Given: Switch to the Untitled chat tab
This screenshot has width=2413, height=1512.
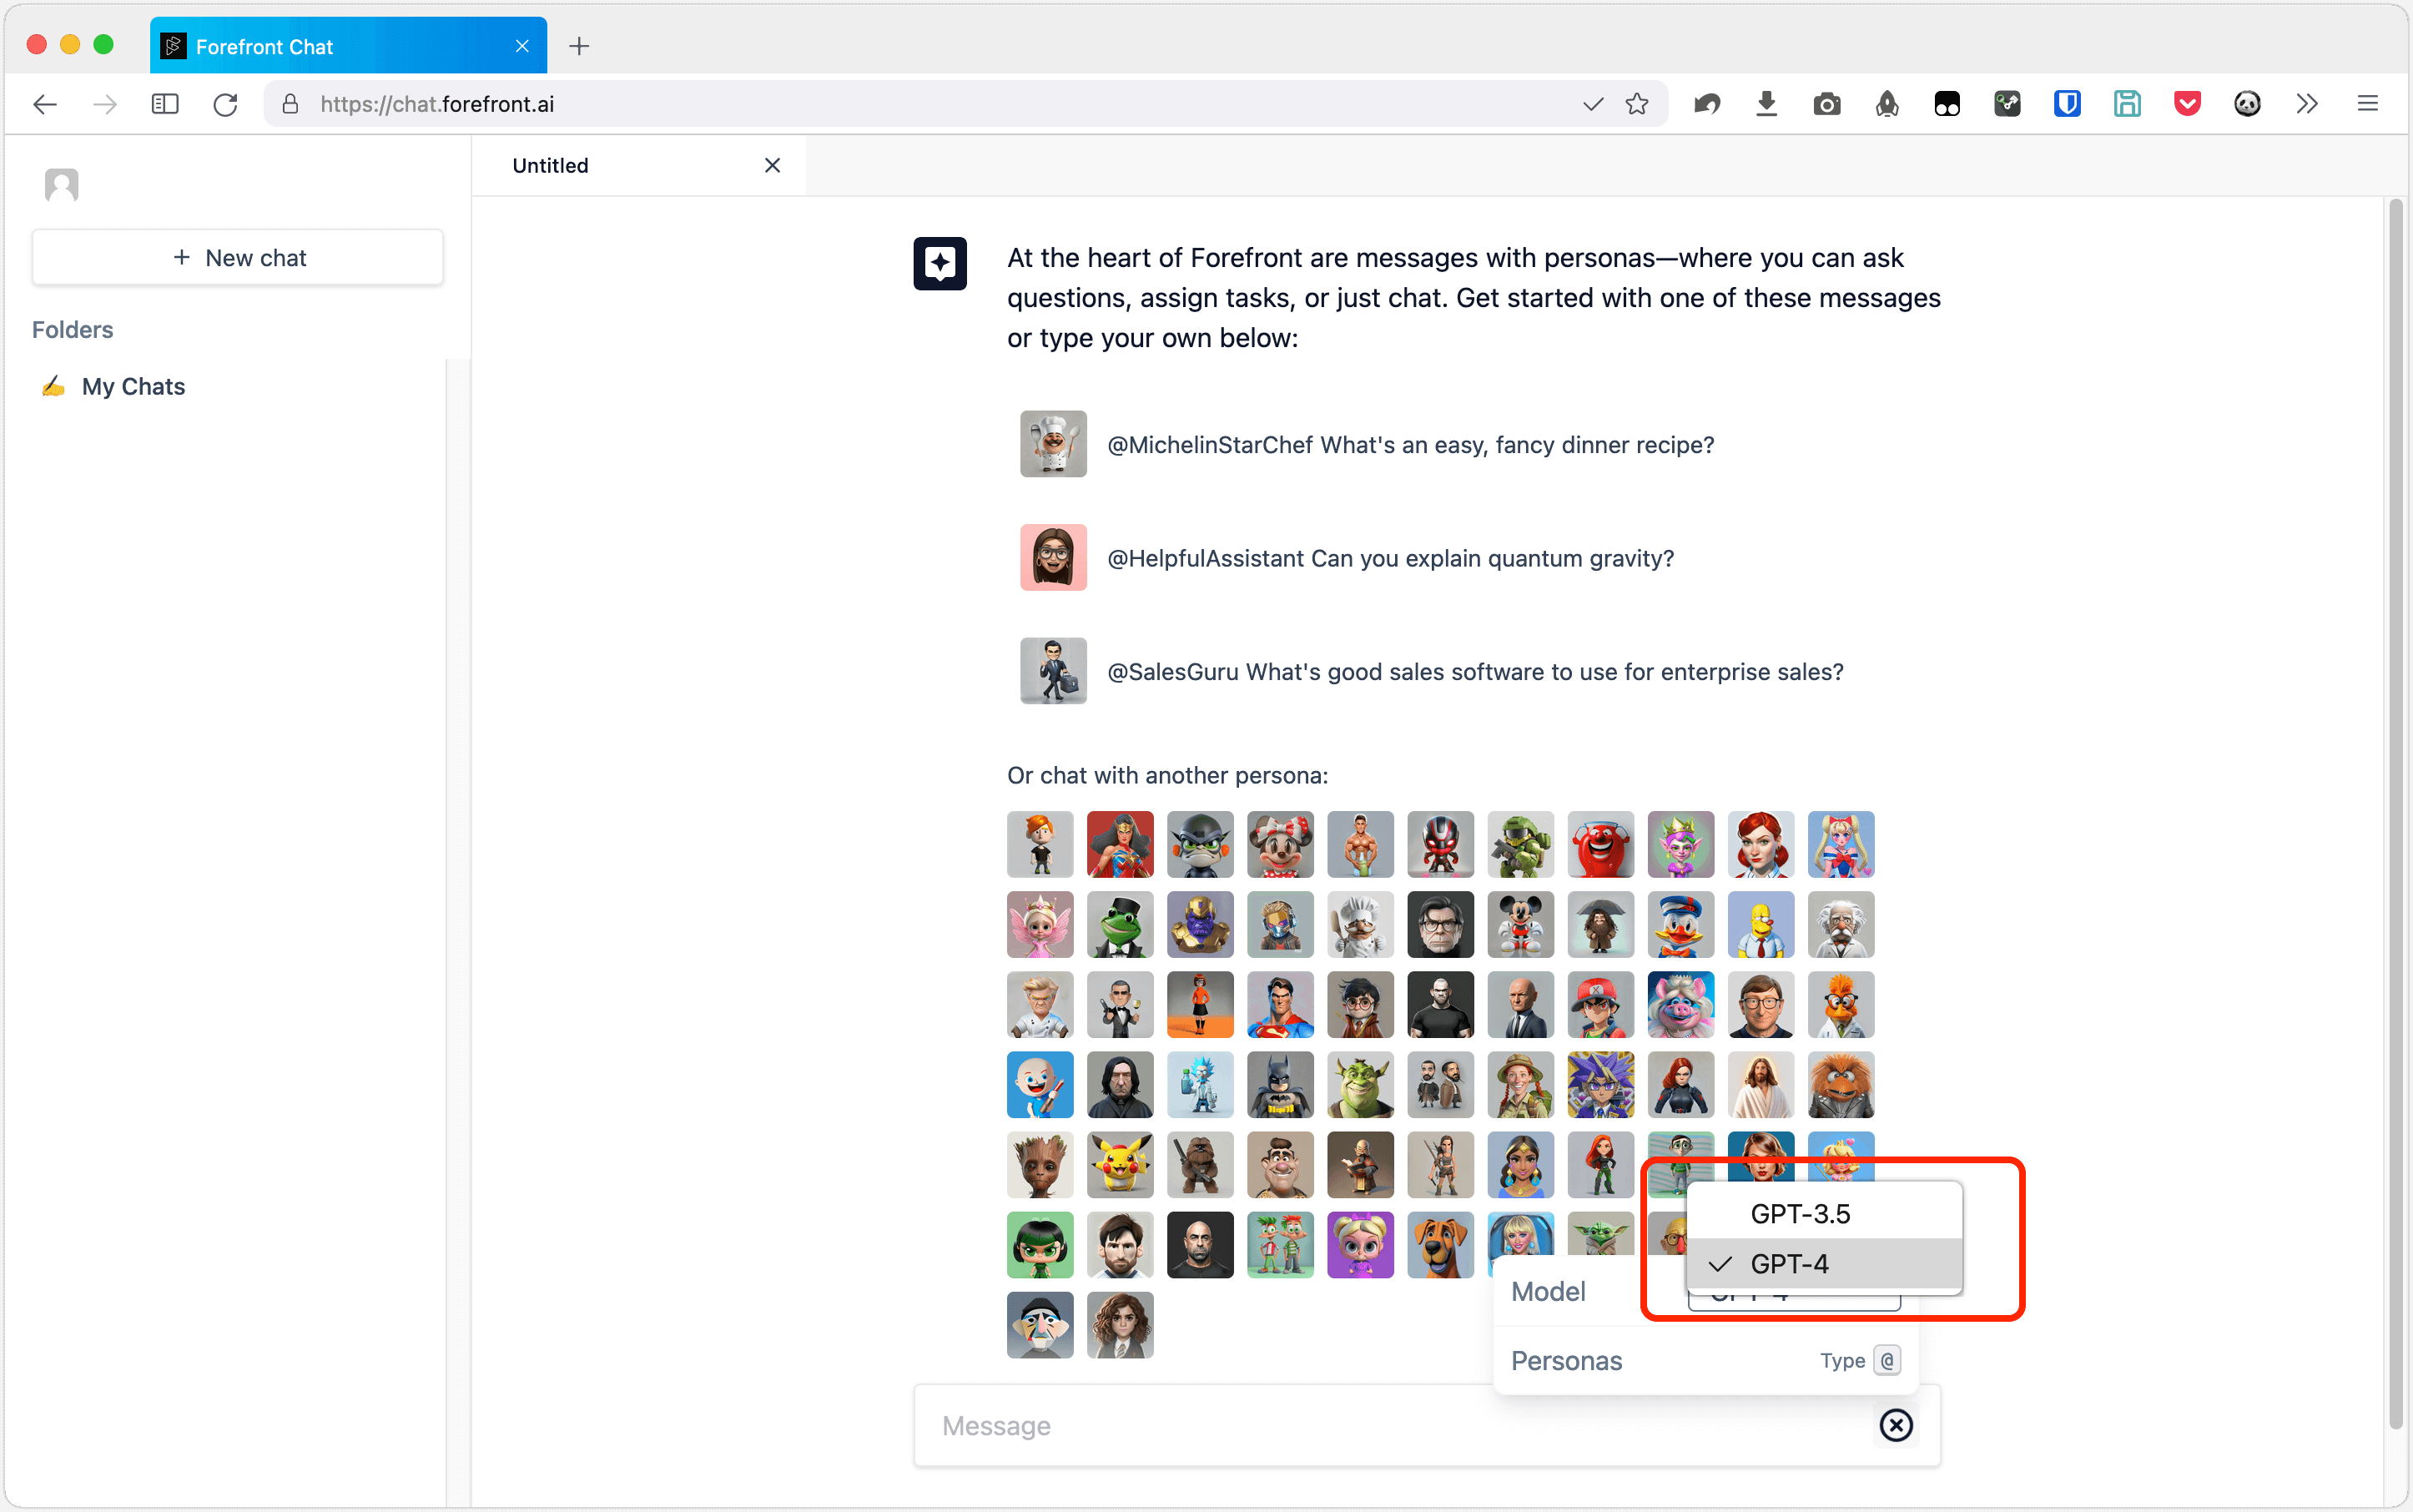Looking at the screenshot, I should point(551,165).
